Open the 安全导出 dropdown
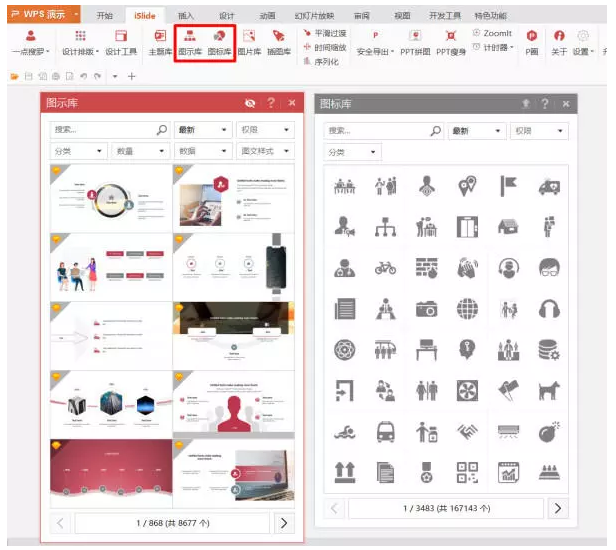This screenshot has height=550, width=616. 375,43
